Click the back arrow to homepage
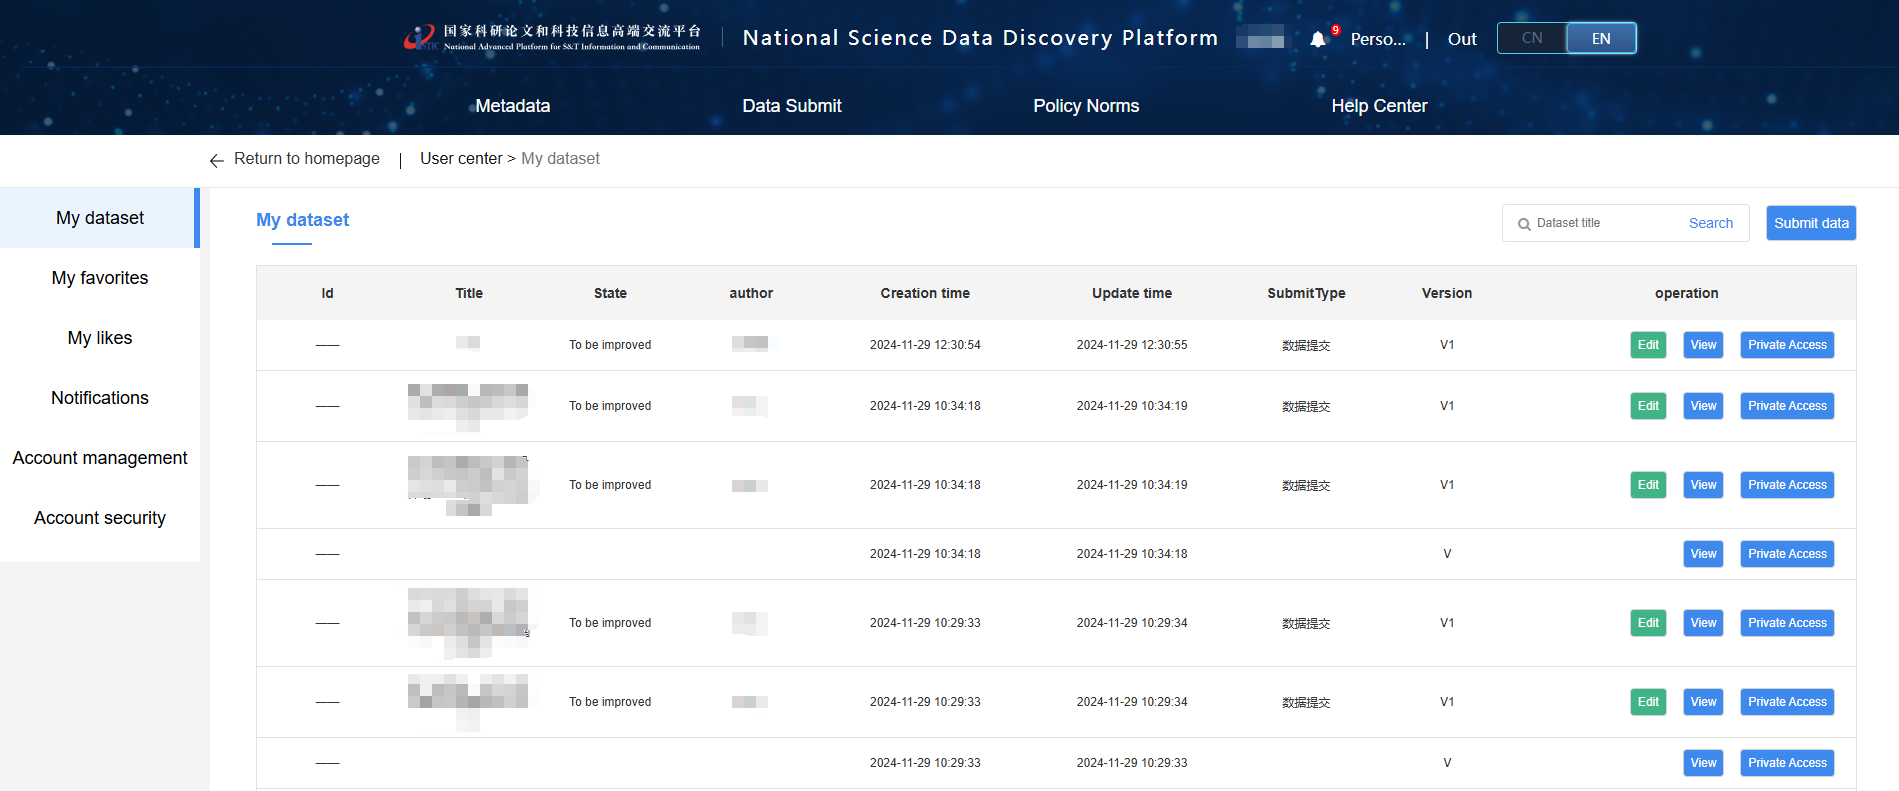1899x791 pixels. [216, 160]
